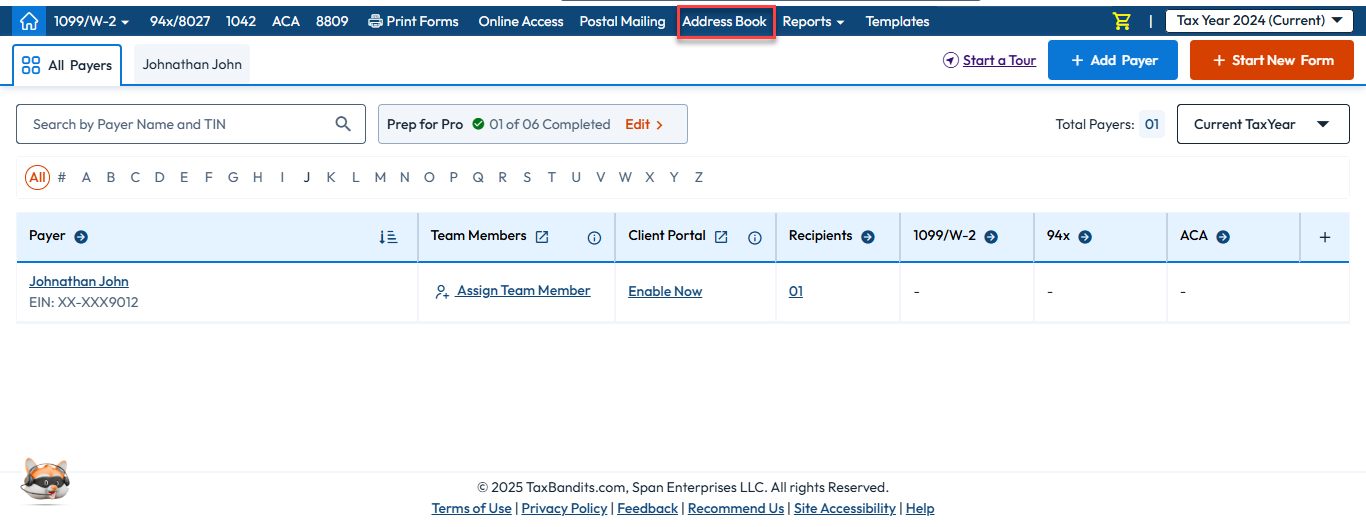Filter payers by letter Z

point(699,177)
